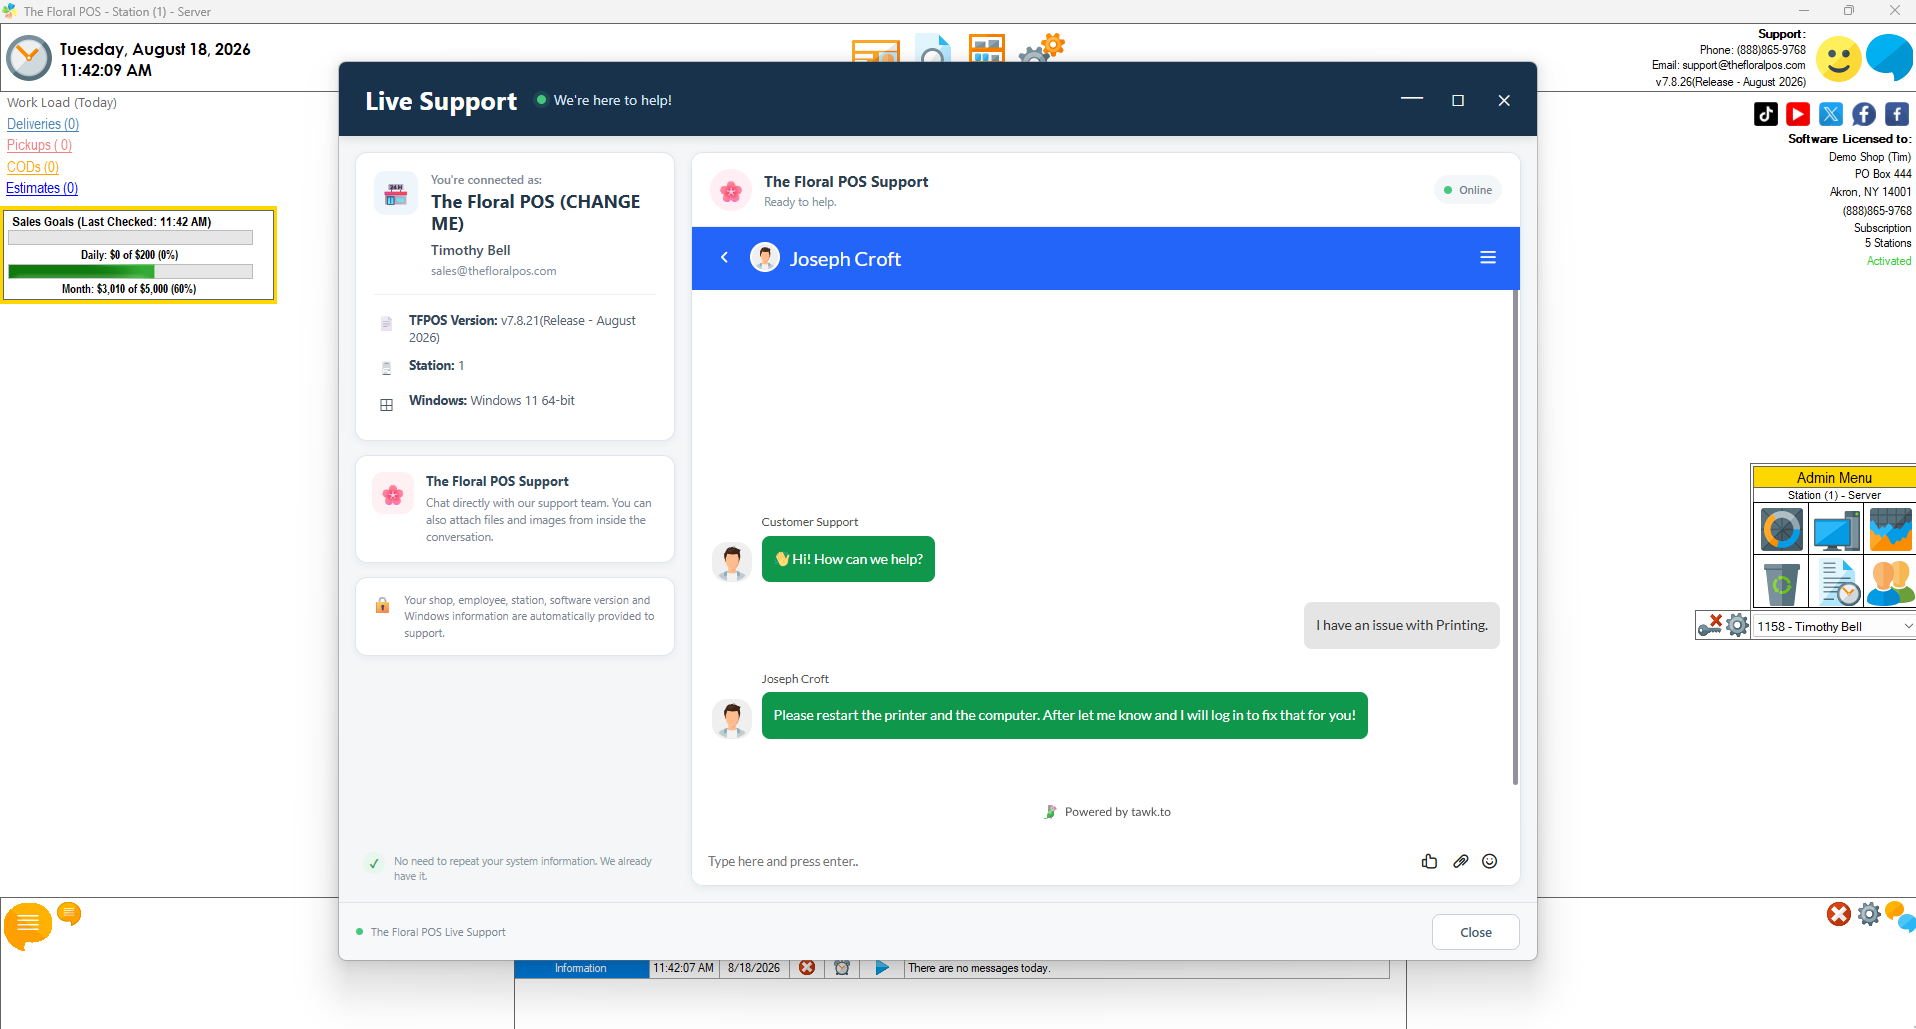Go back from Joseph Croft chat

725,258
